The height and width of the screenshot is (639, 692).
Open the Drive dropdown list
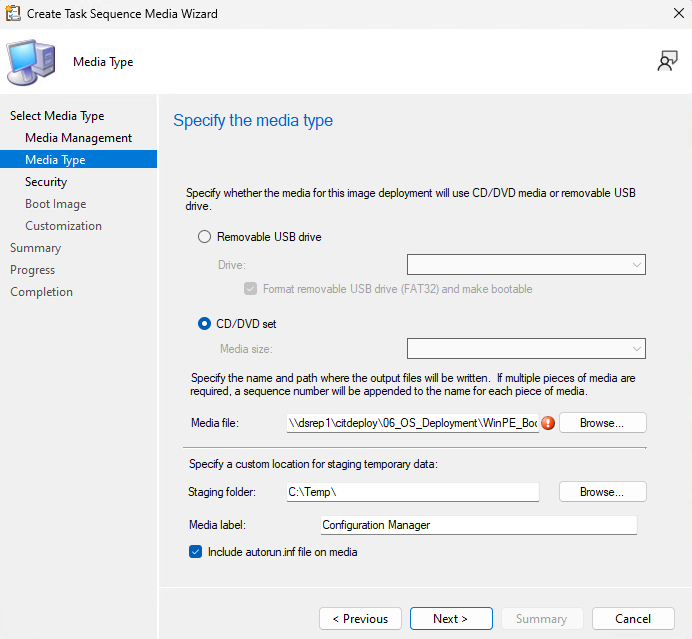click(x=526, y=265)
